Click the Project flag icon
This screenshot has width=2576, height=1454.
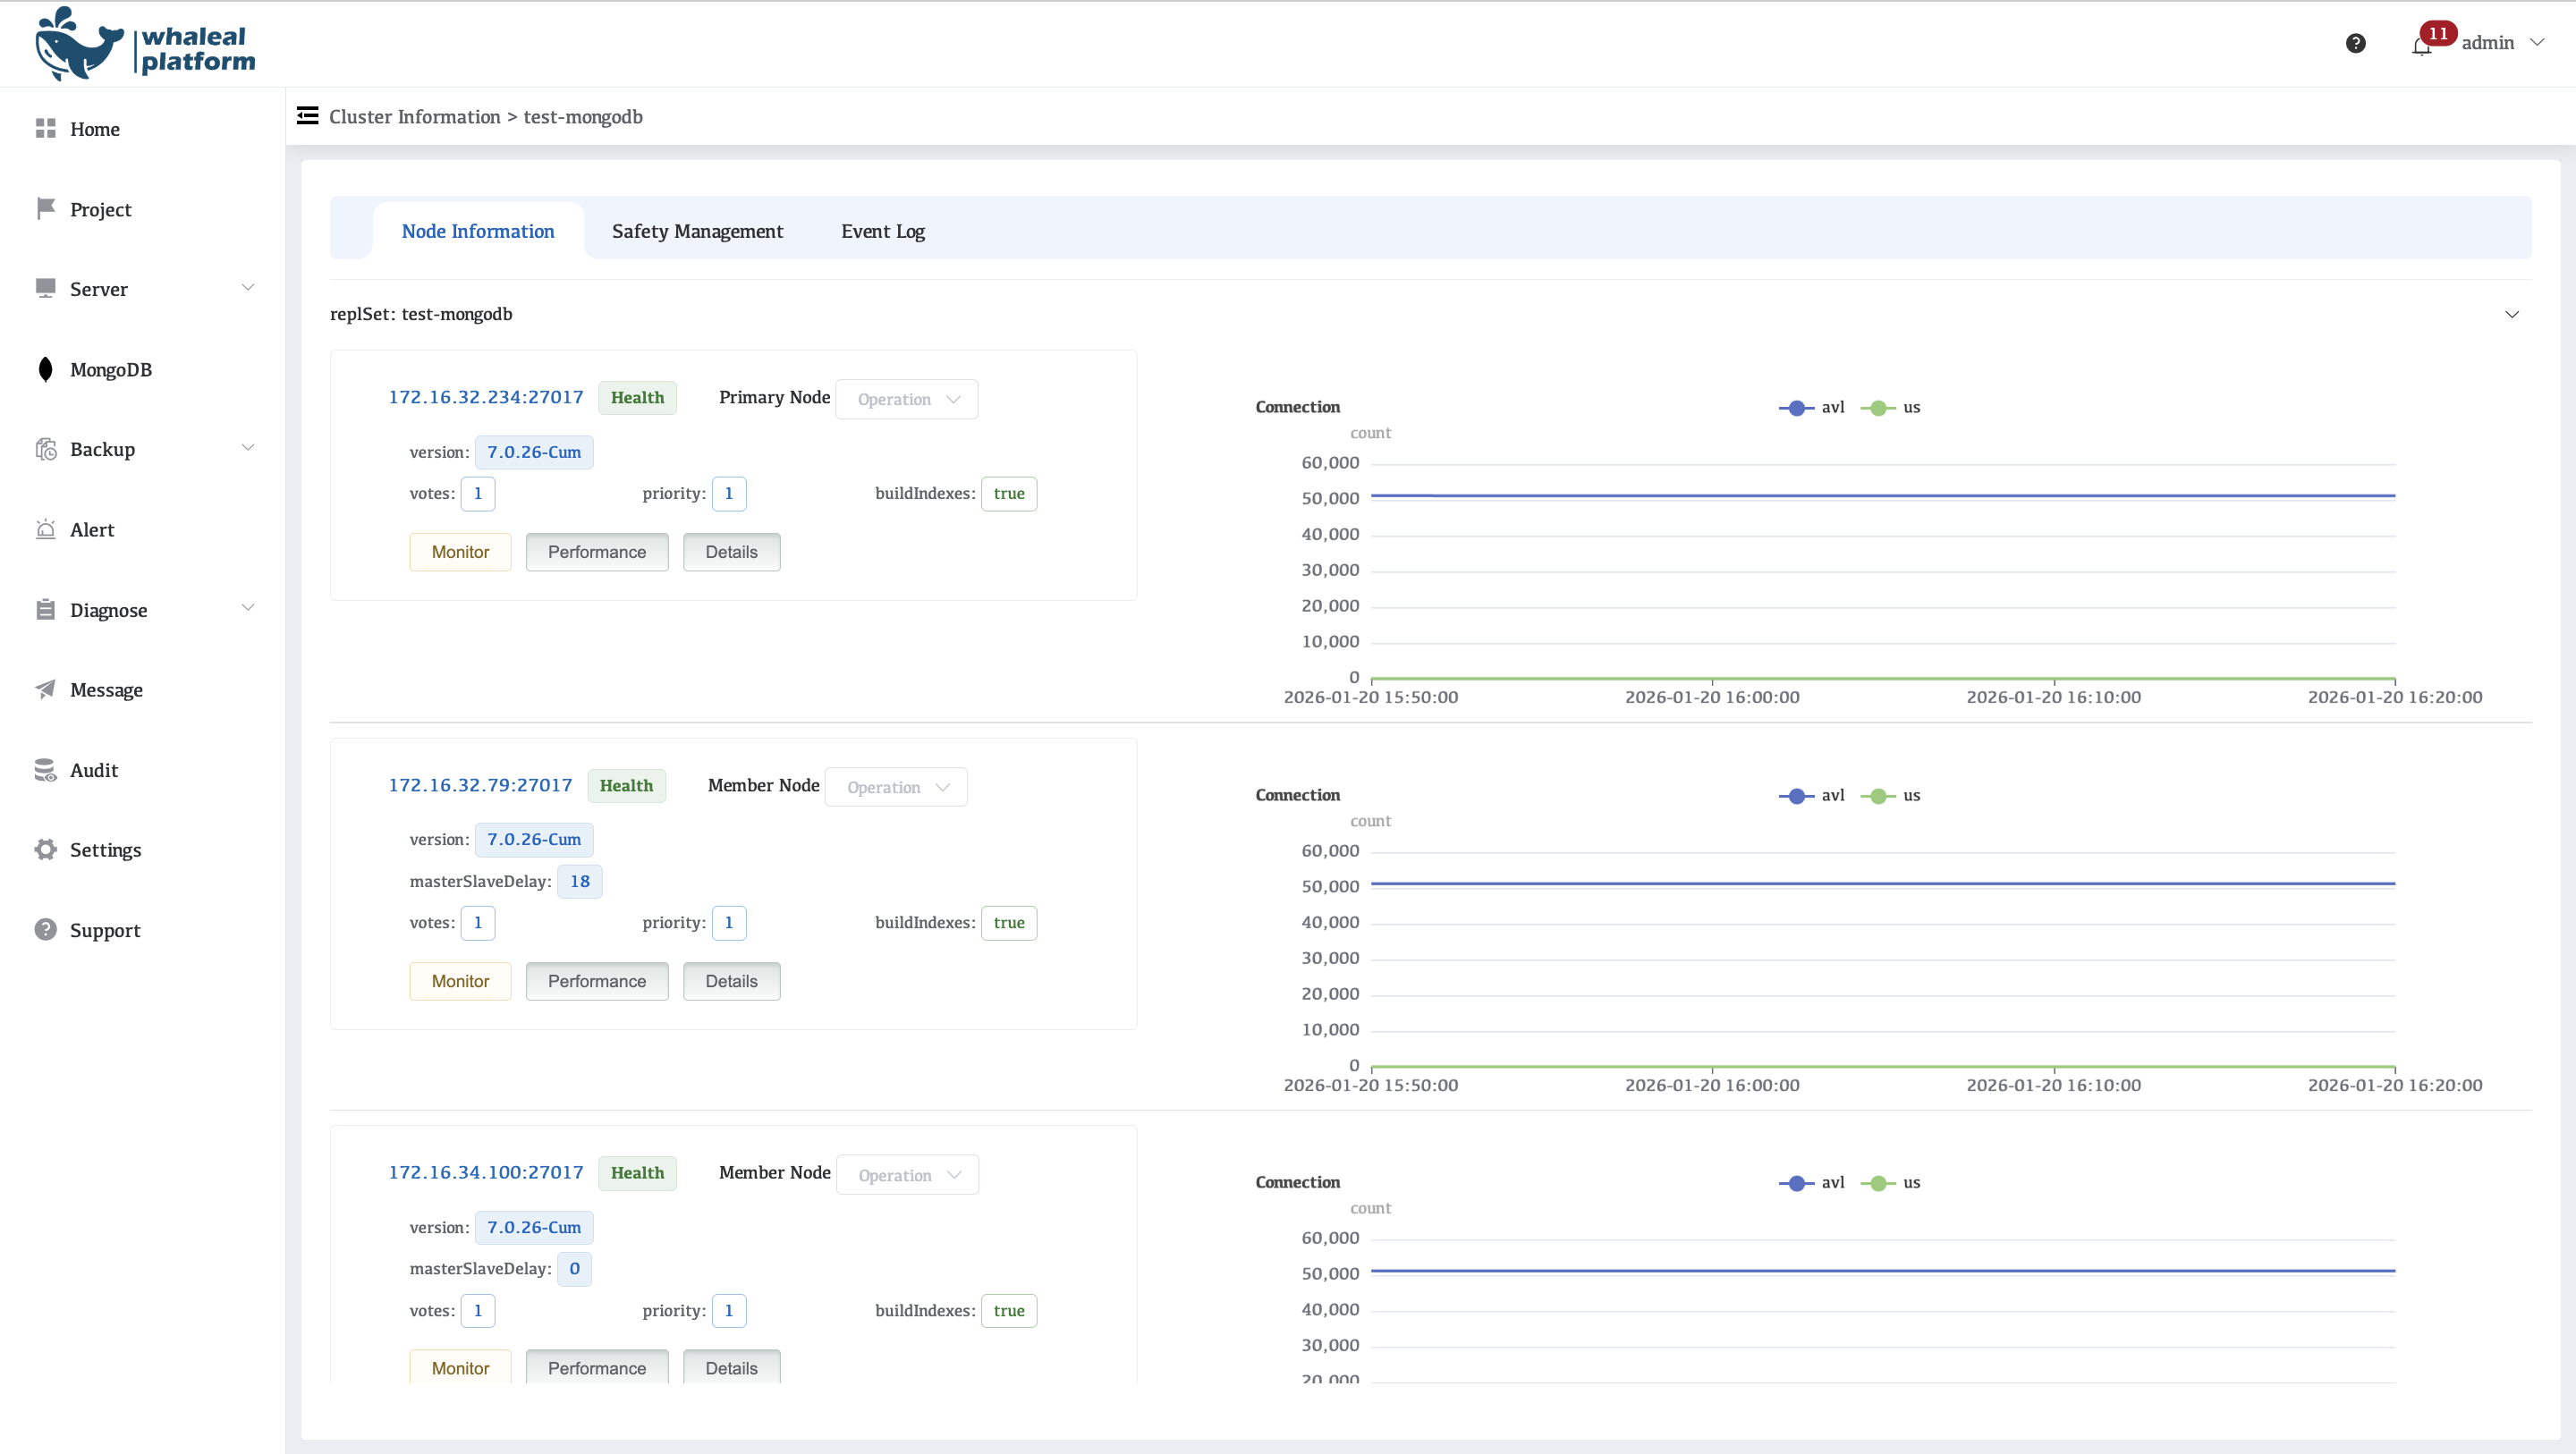pyautogui.click(x=45, y=208)
